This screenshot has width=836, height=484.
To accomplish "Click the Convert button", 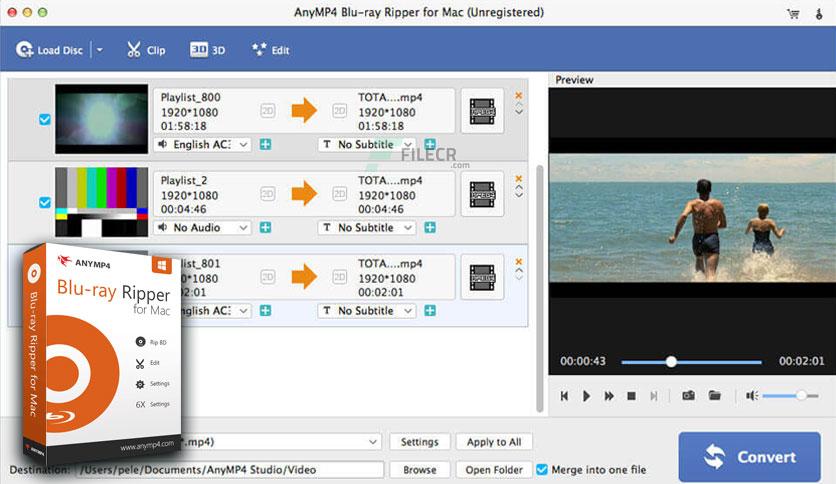I will coord(749,457).
